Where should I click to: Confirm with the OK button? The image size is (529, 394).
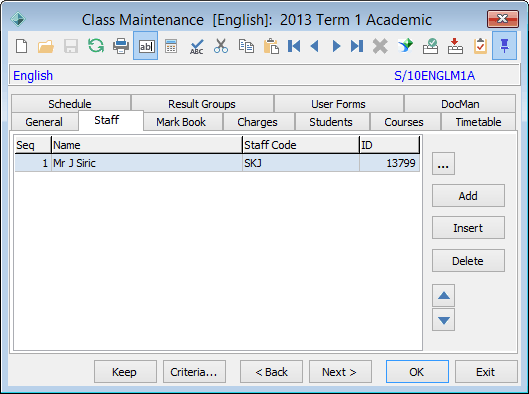click(417, 372)
